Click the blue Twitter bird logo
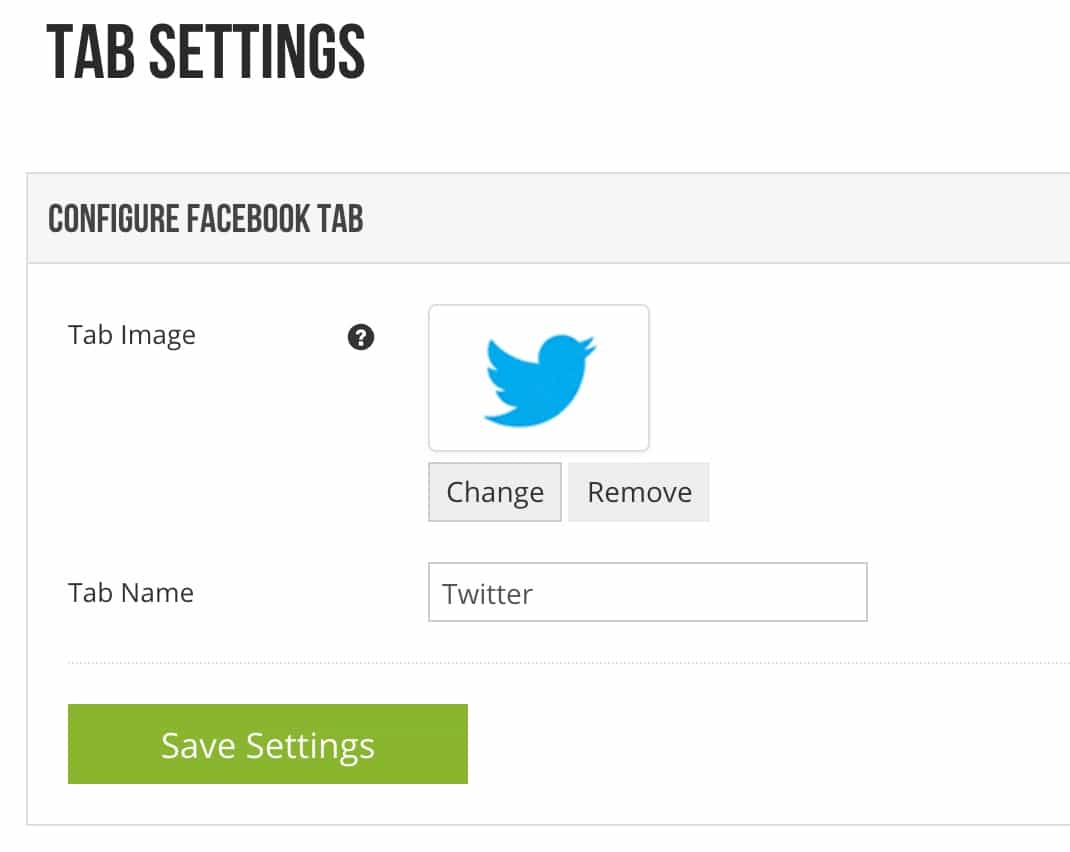Screen dimensions: 1070x852 (x=540, y=381)
